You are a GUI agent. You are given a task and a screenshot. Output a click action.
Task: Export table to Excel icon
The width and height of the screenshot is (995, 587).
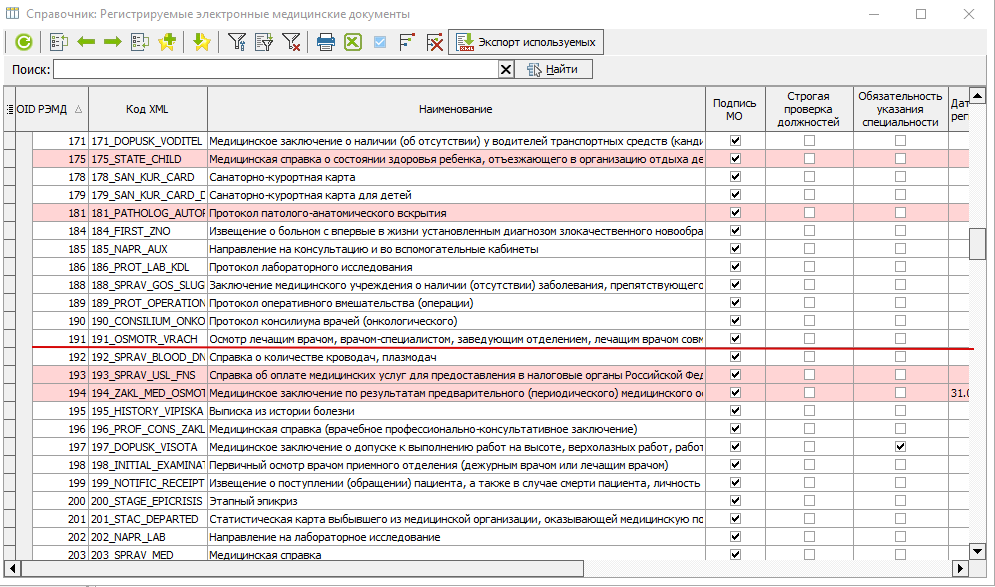(353, 43)
